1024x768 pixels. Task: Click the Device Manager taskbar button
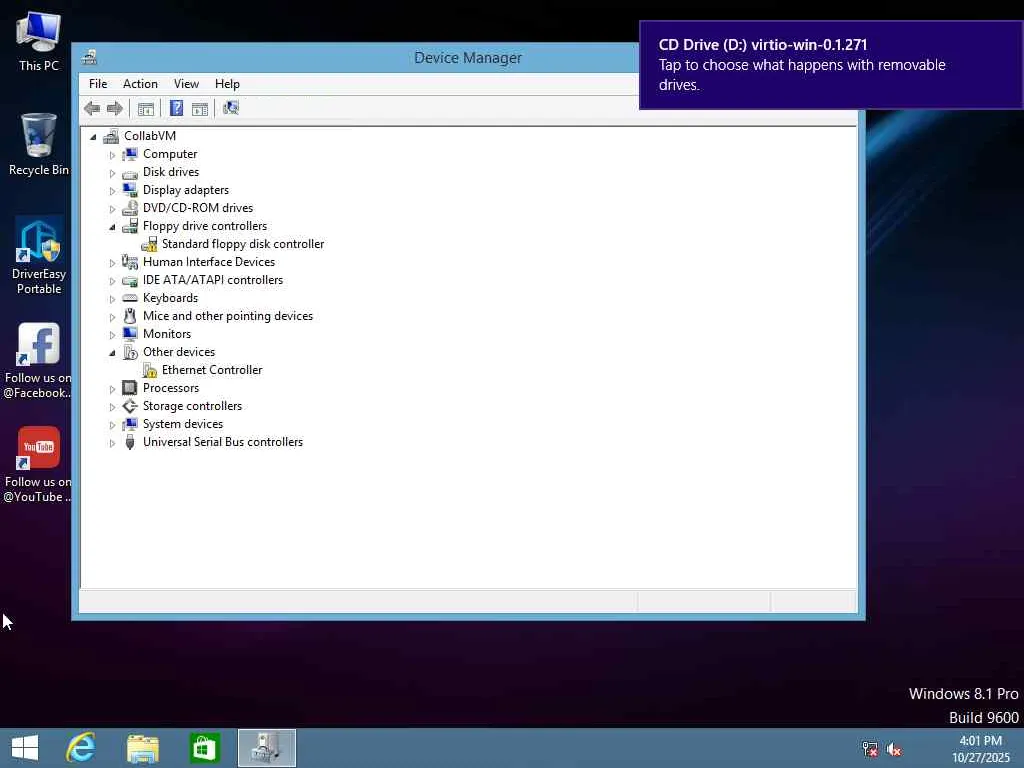pyautogui.click(x=266, y=748)
